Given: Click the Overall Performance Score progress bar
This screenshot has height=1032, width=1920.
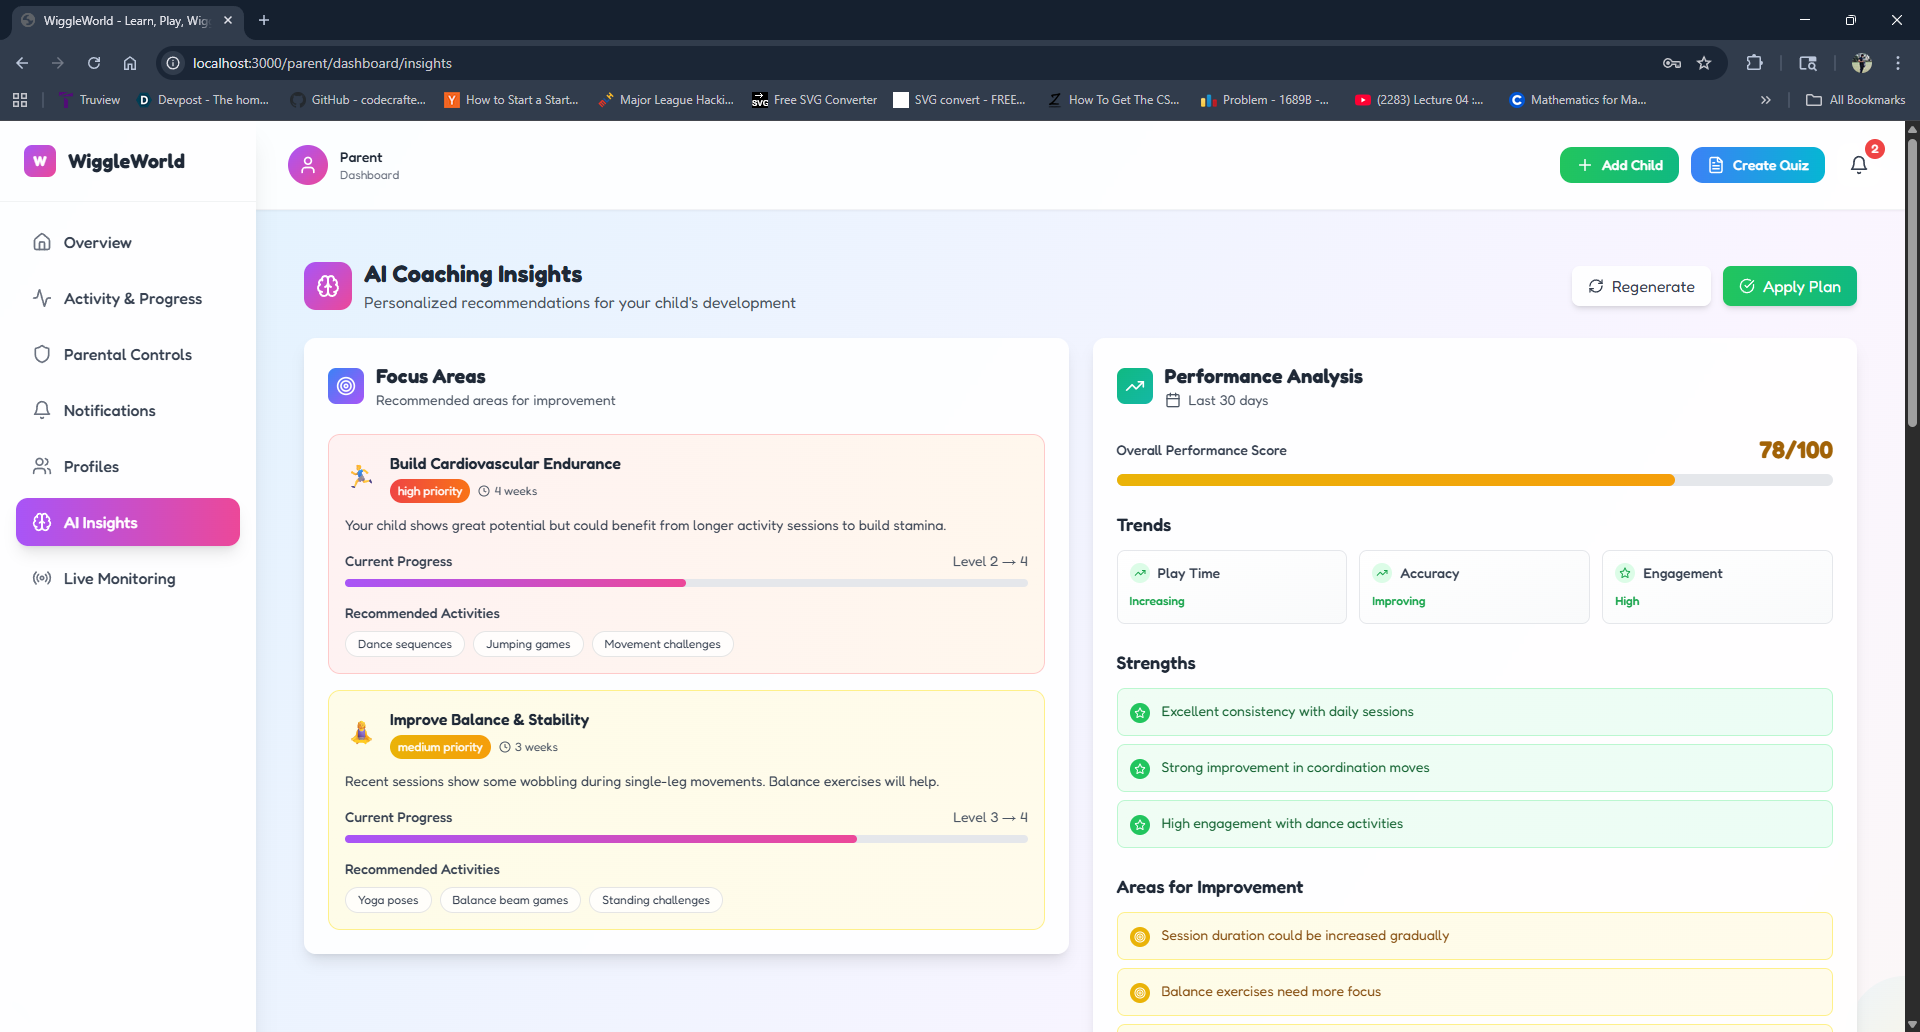Looking at the screenshot, I should click(1474, 480).
